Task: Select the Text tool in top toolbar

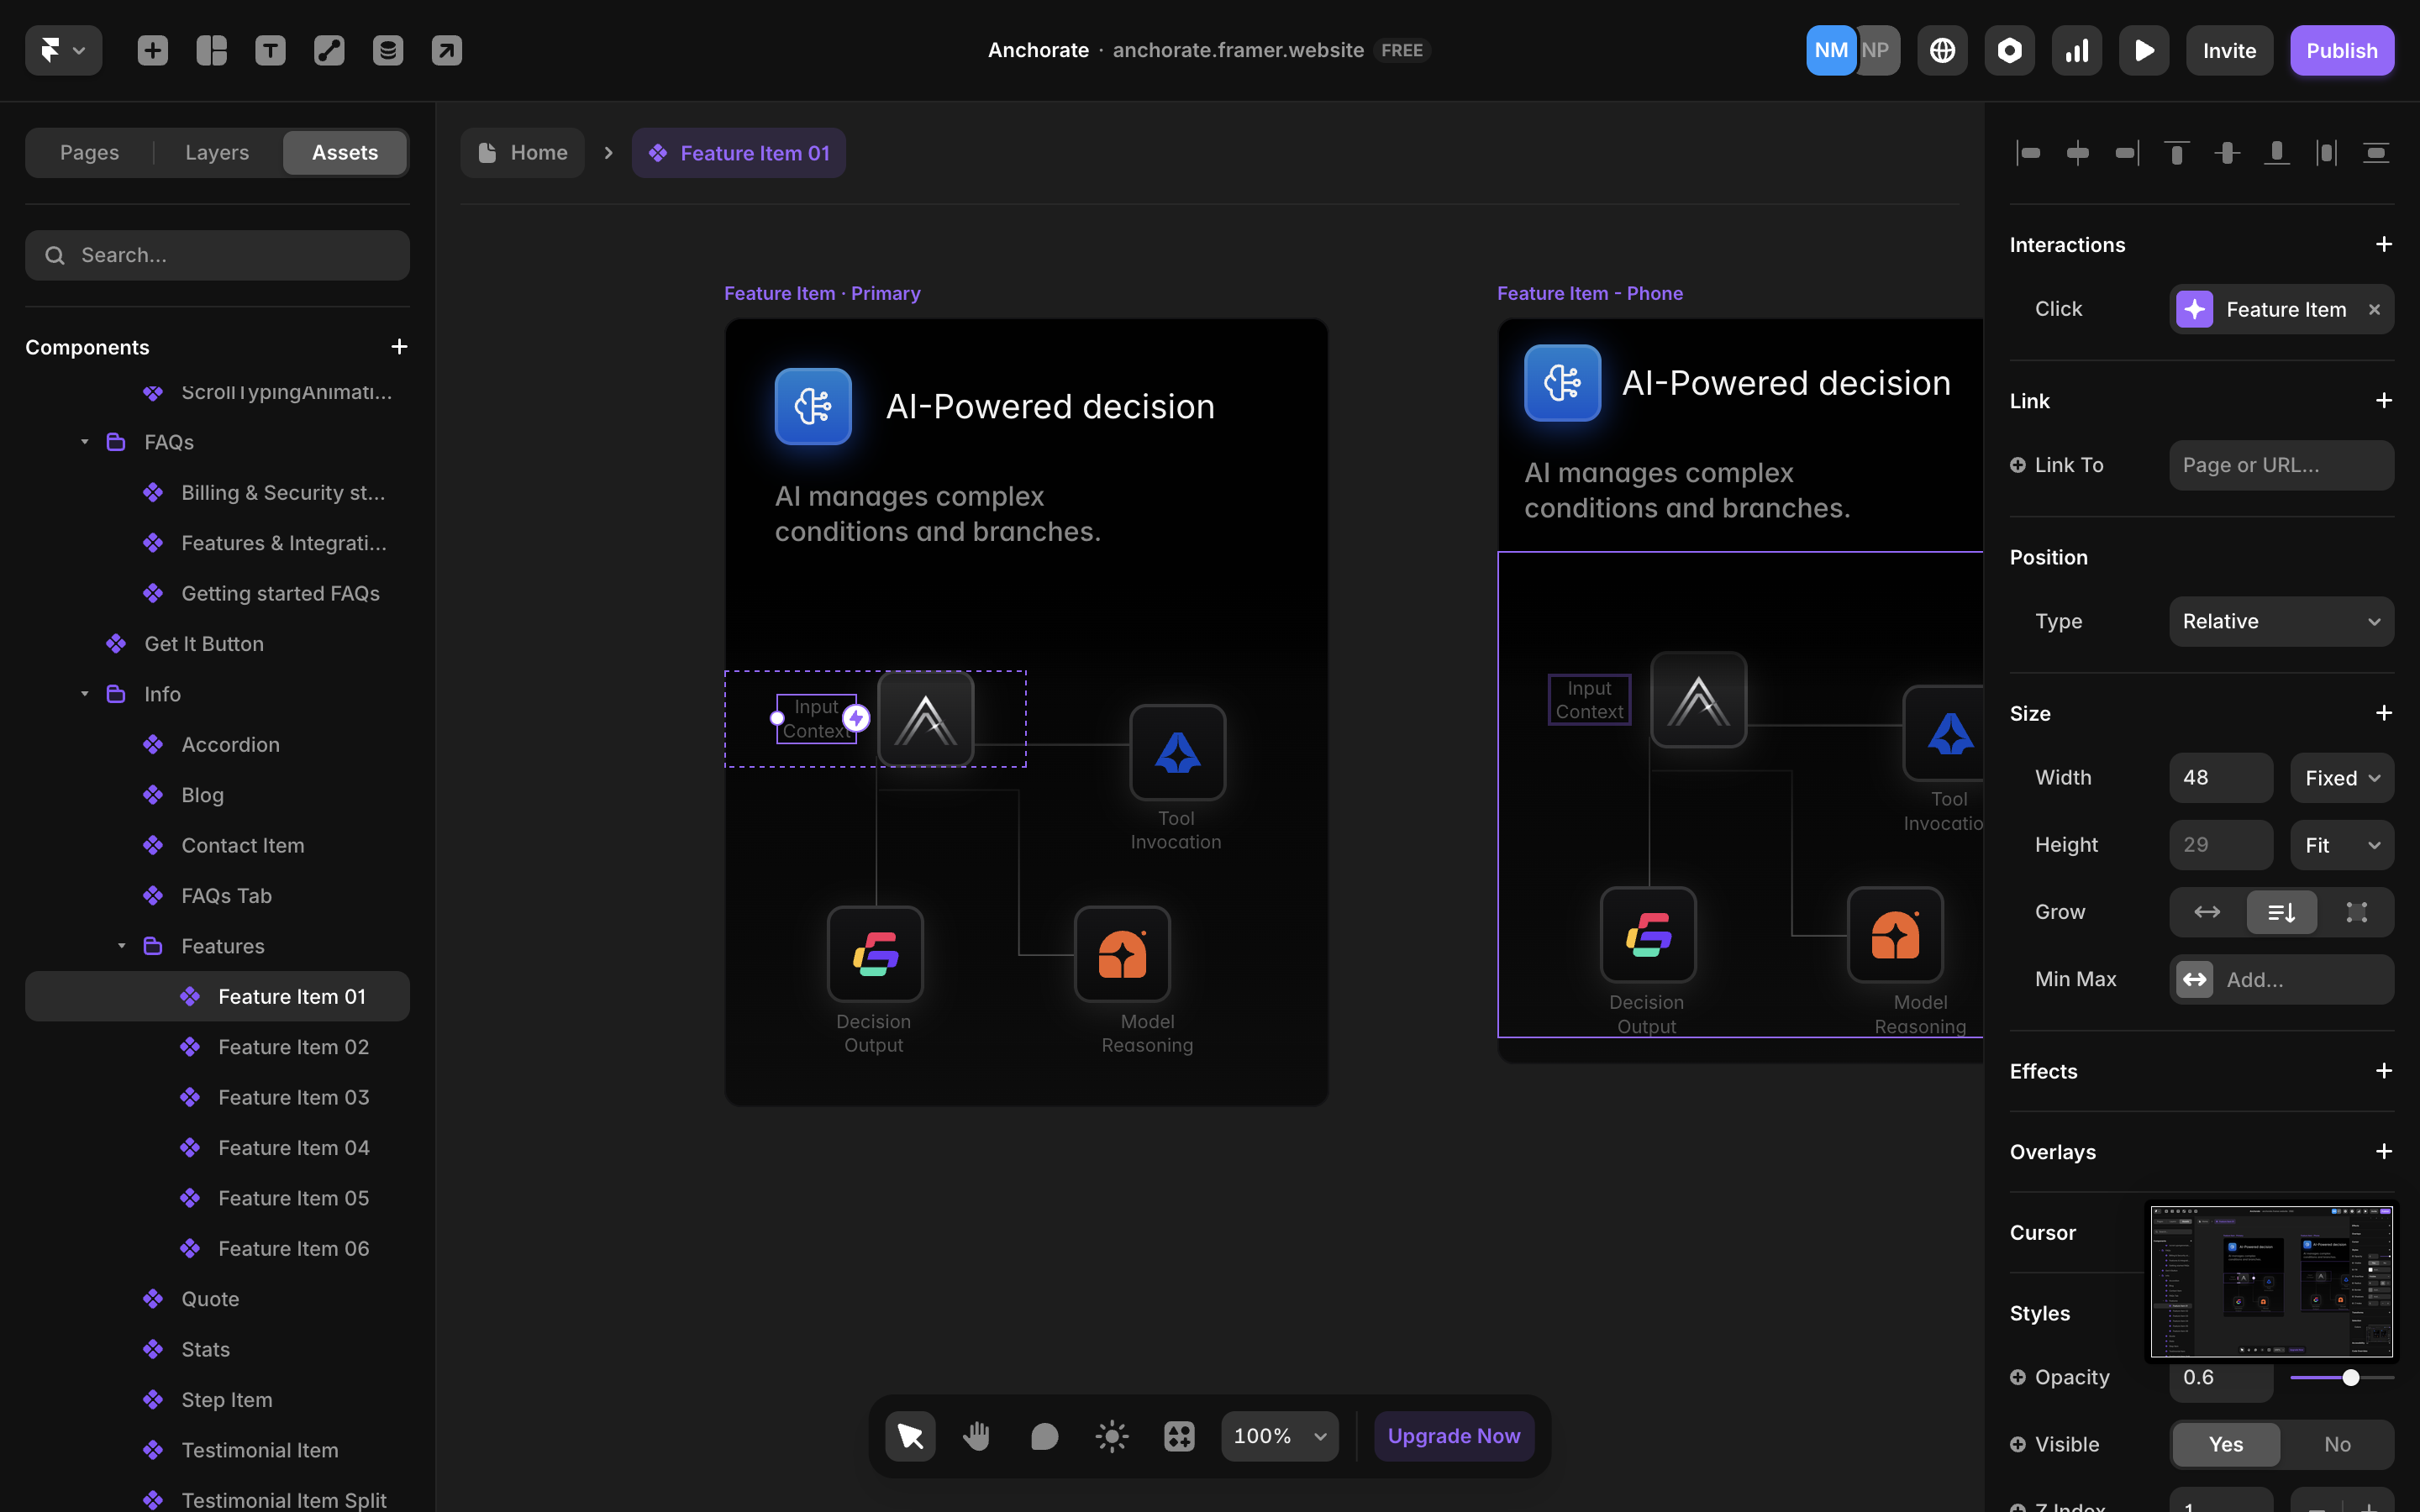Action: (x=270, y=50)
